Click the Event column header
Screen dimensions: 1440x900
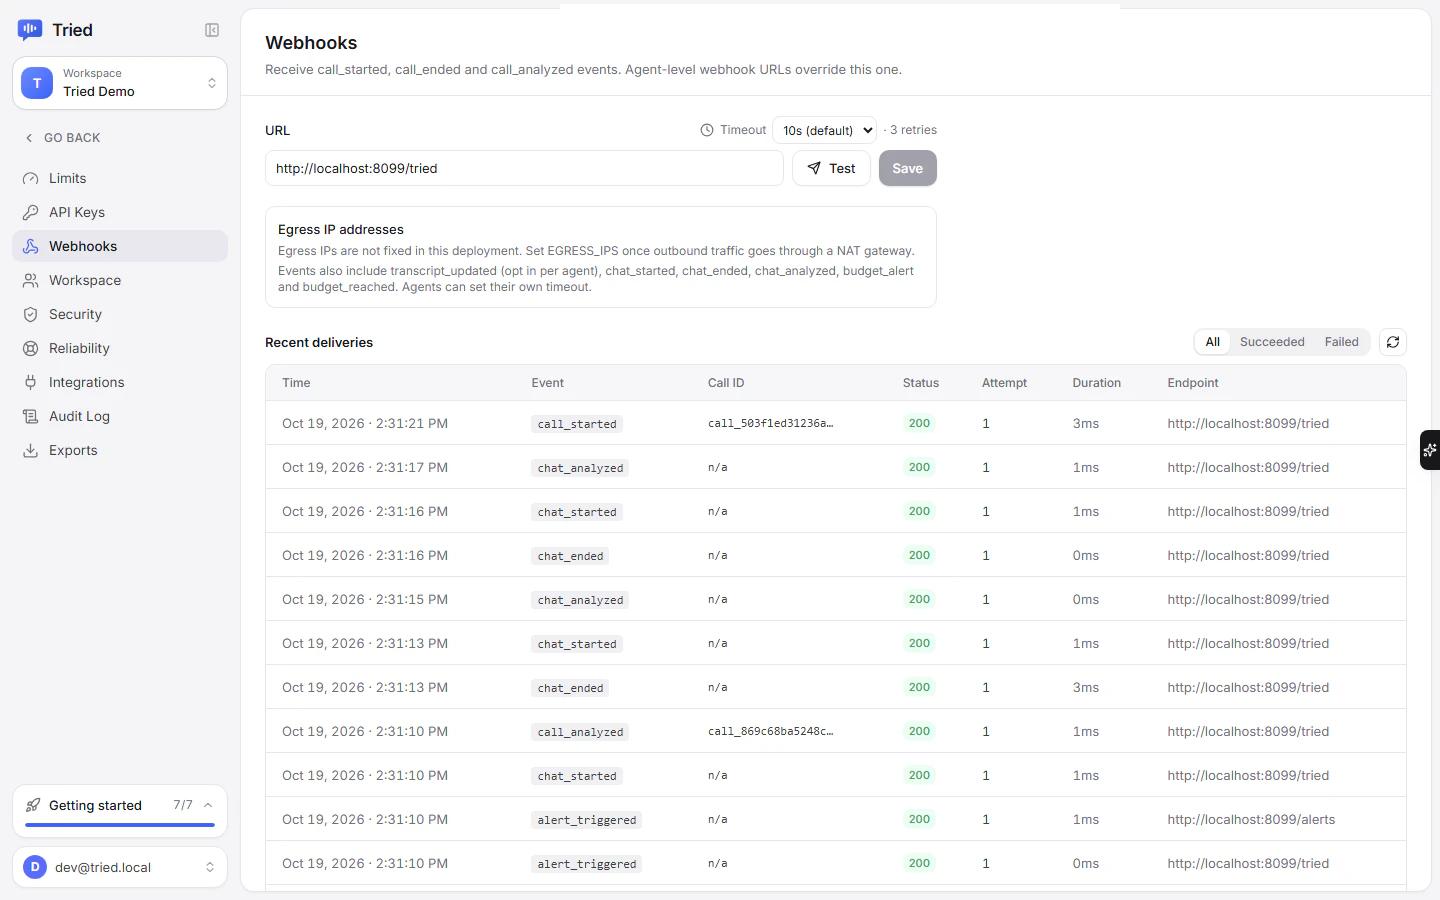pos(548,383)
